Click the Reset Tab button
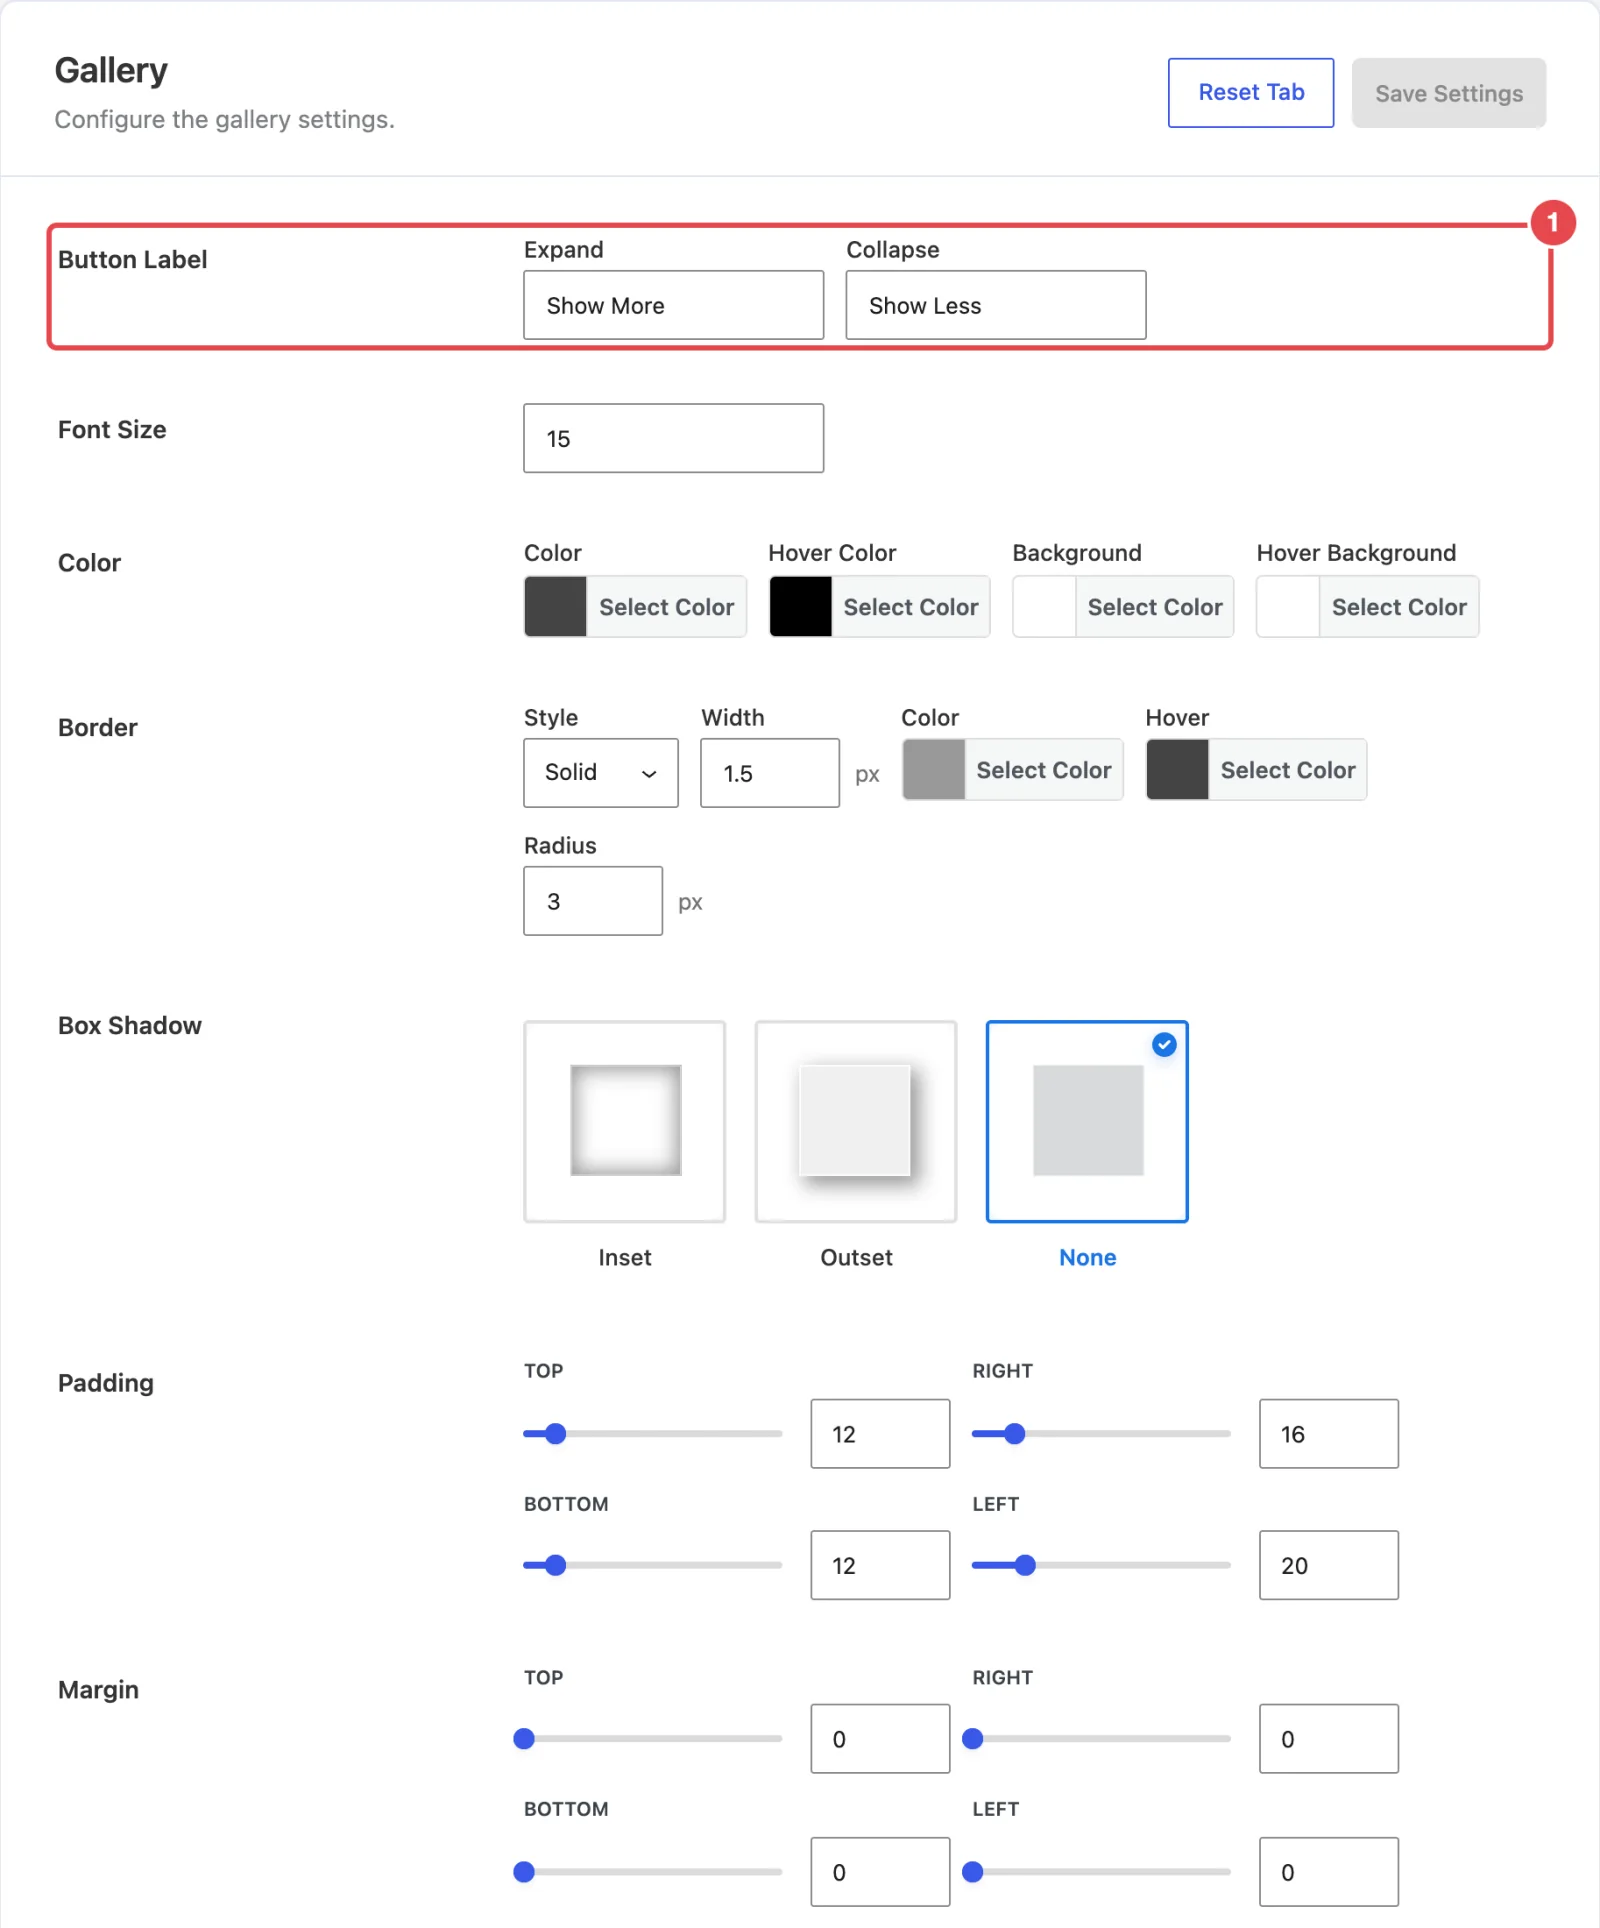 [x=1250, y=93]
